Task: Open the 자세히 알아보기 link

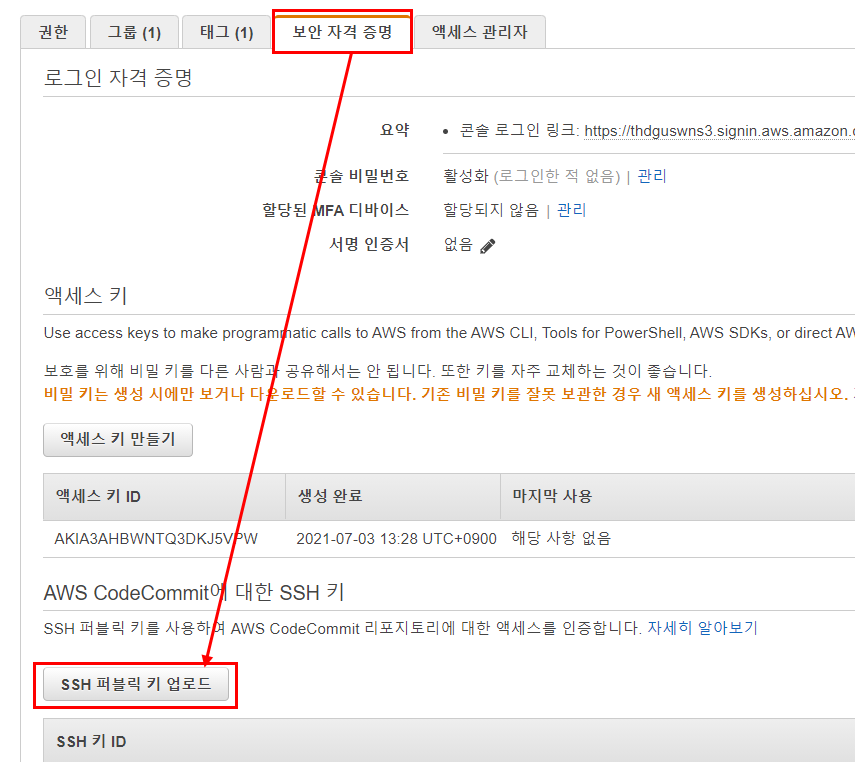Action: 702,628
